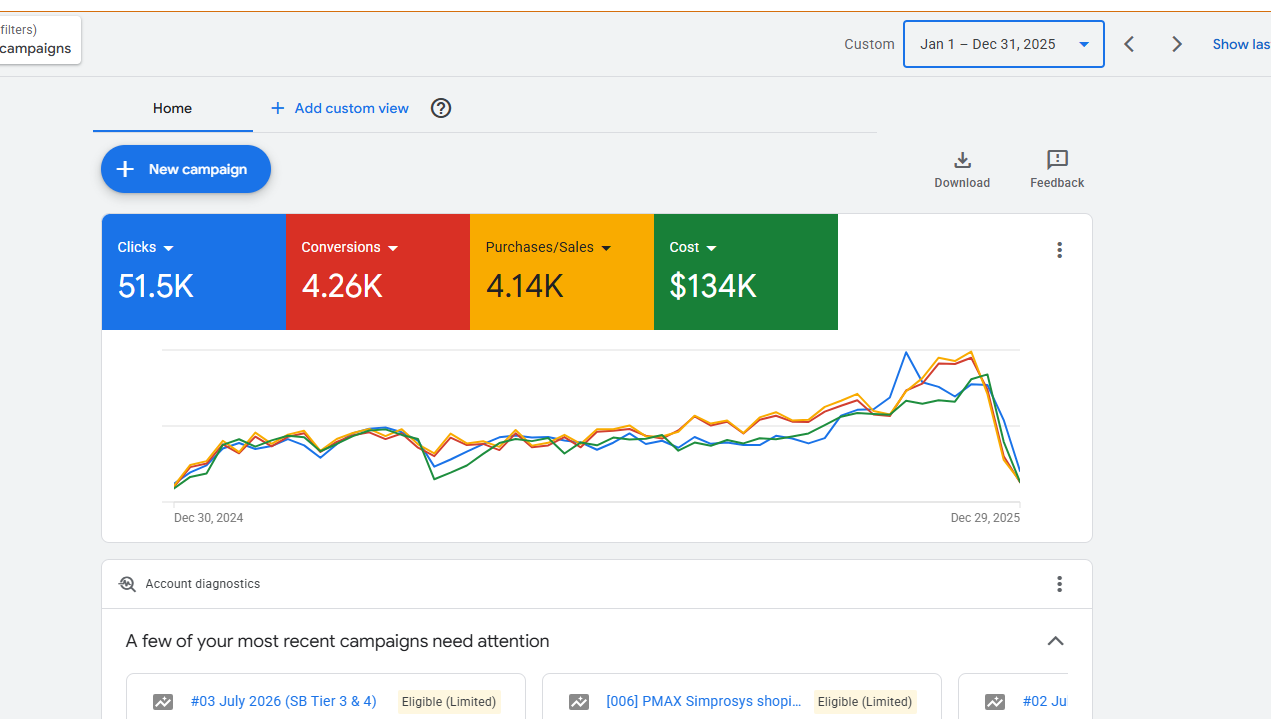Open the overview card three-dot menu
Image resolution: width=1271 pixels, height=719 pixels.
click(1060, 250)
